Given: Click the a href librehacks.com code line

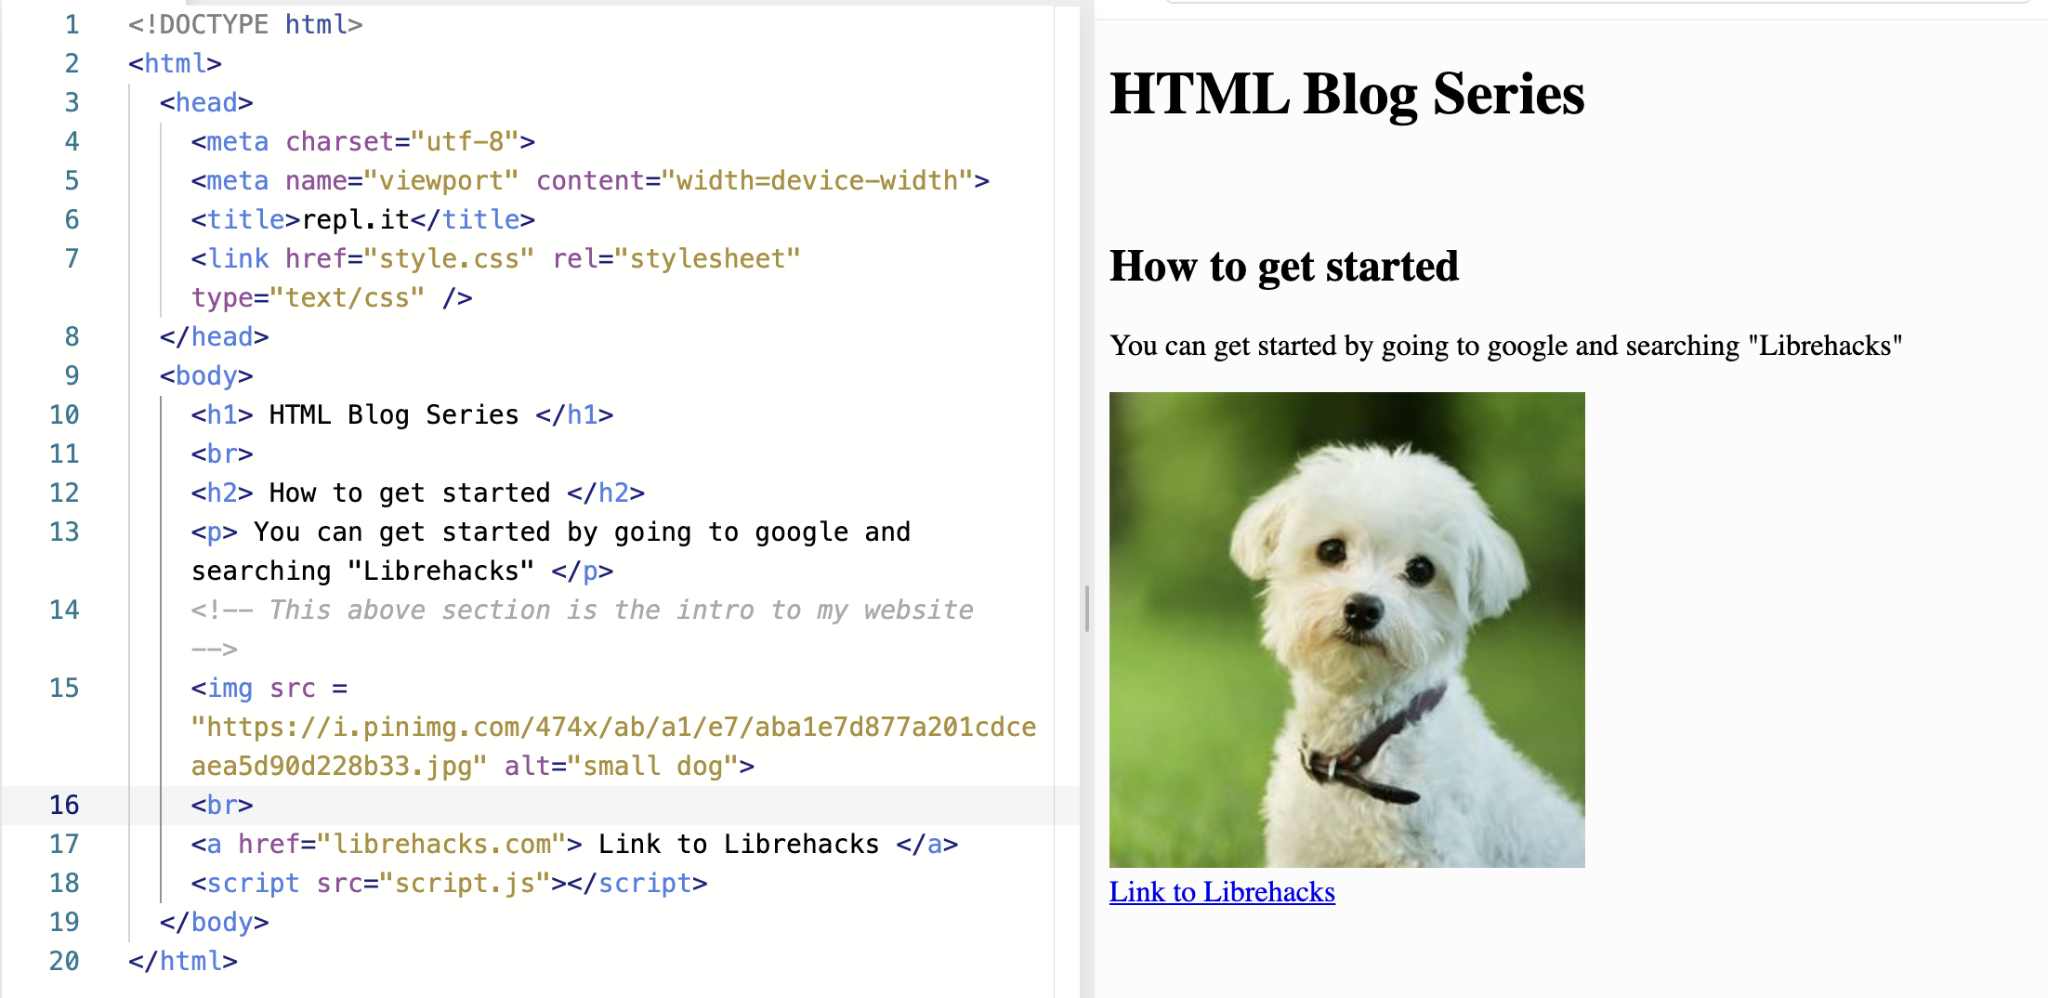Looking at the screenshot, I should [575, 844].
